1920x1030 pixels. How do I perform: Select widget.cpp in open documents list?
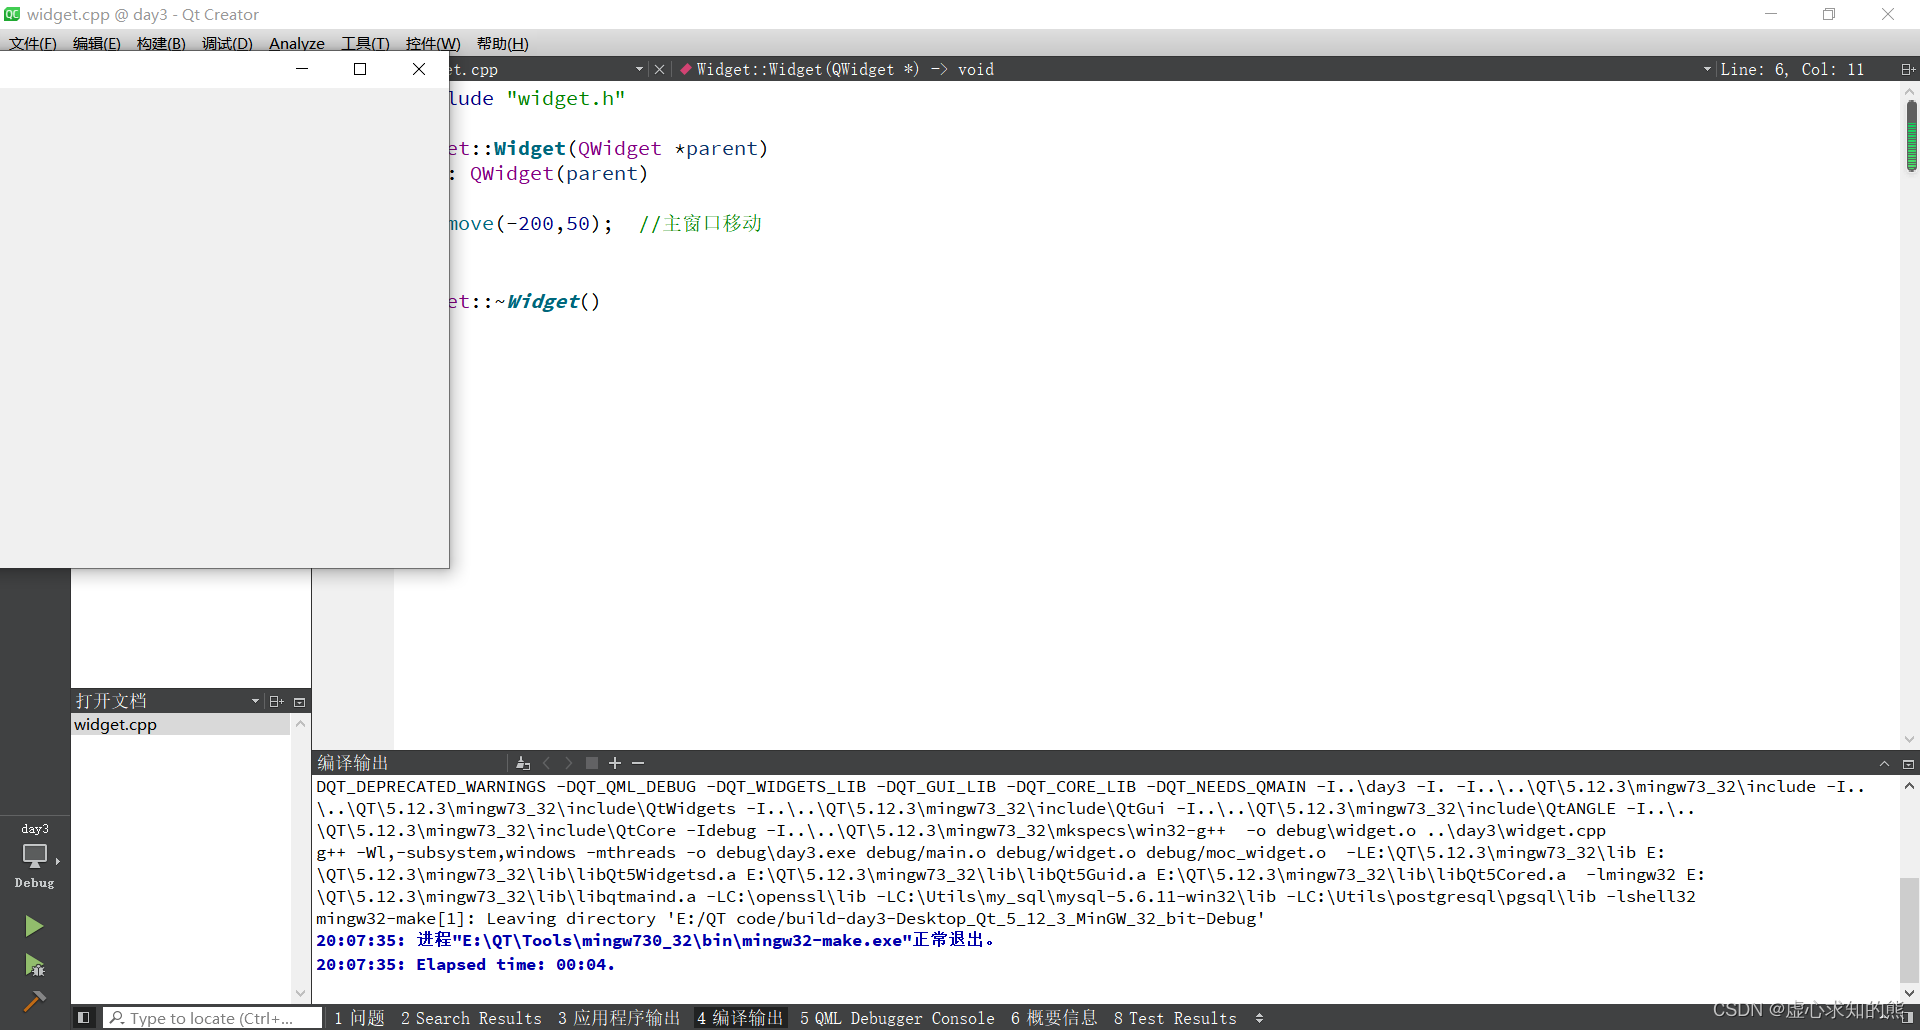180,725
